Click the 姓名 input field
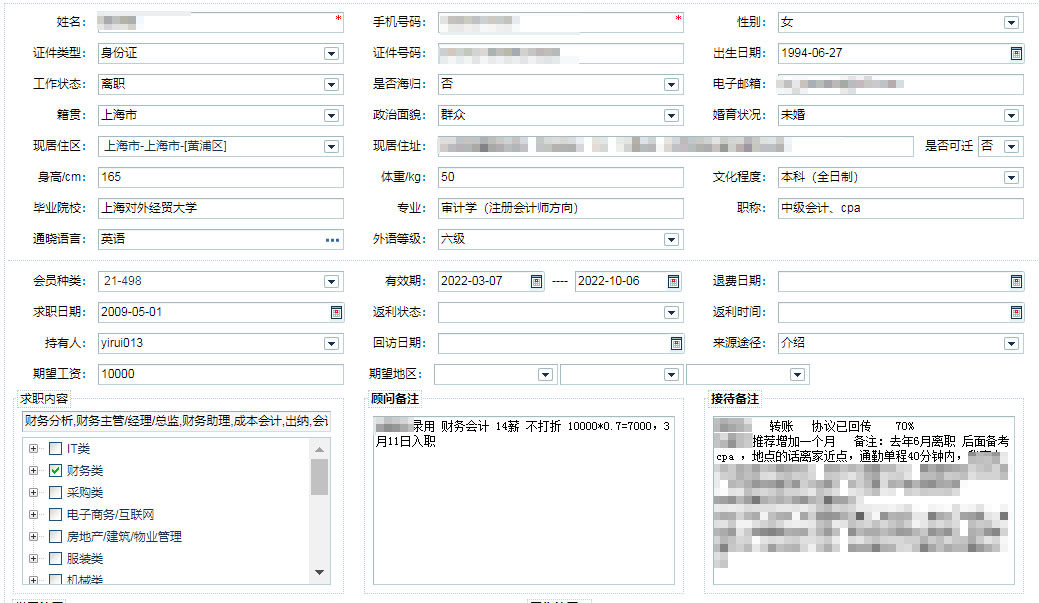 point(221,23)
